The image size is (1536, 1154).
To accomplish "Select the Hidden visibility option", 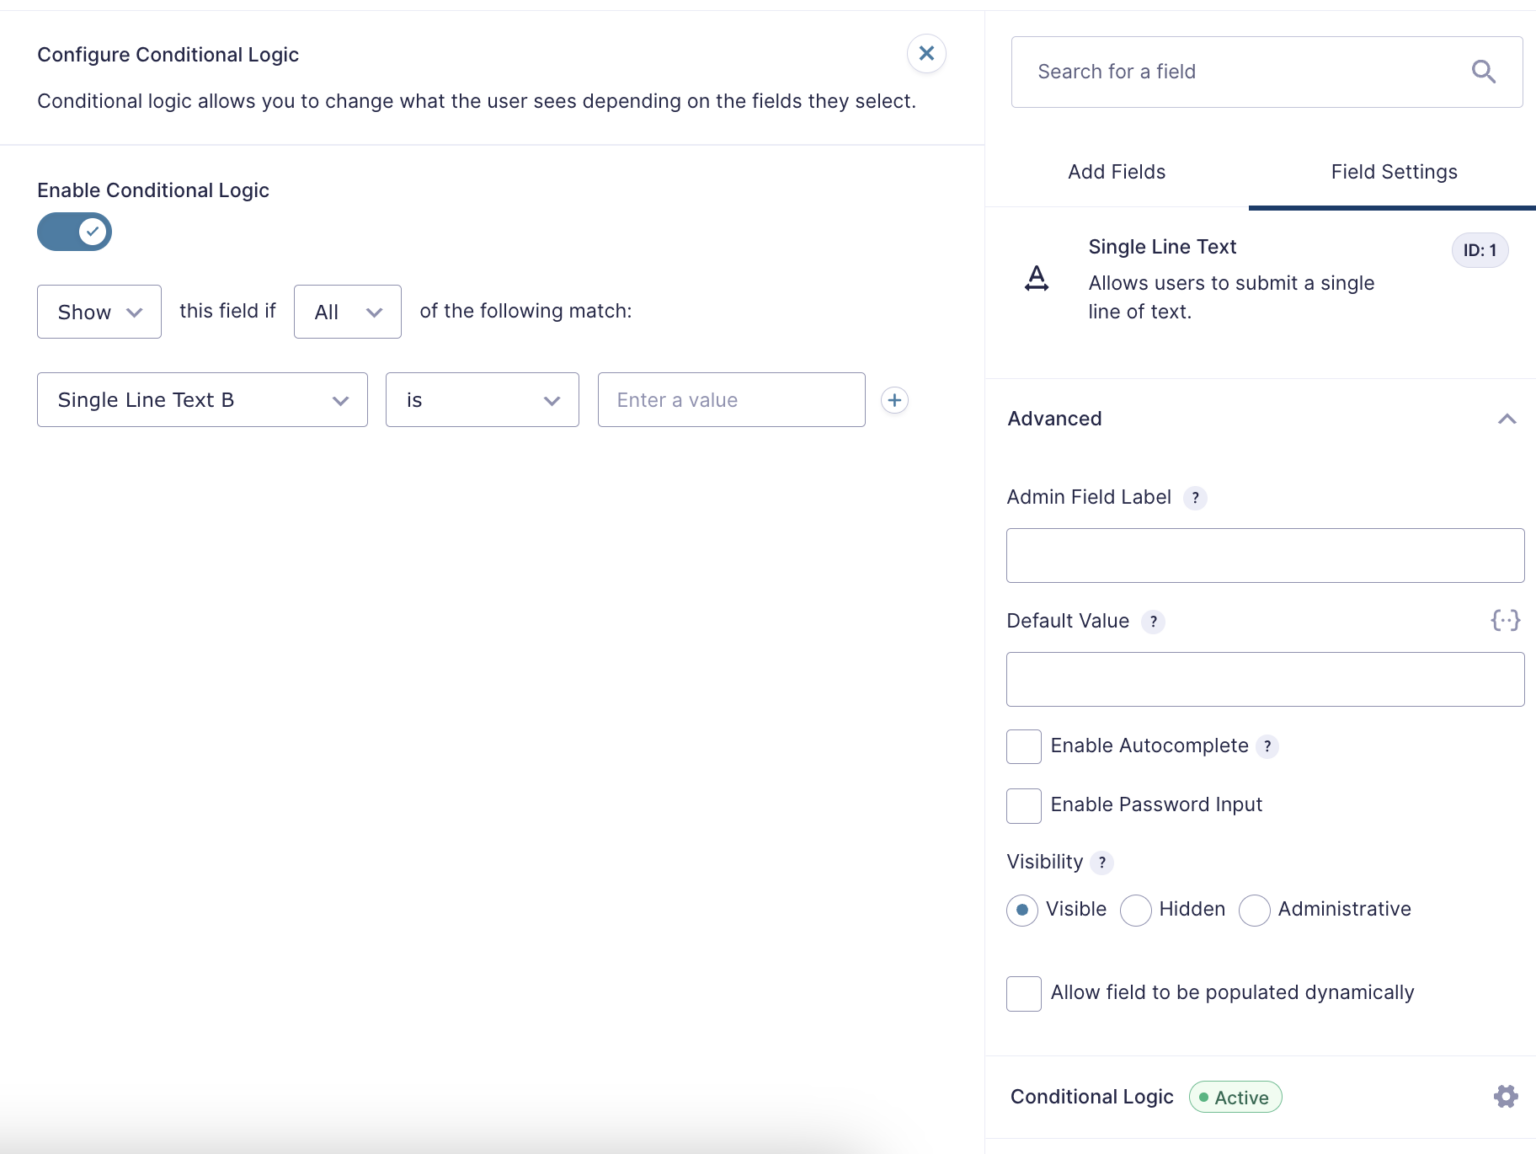I will click(x=1136, y=910).
